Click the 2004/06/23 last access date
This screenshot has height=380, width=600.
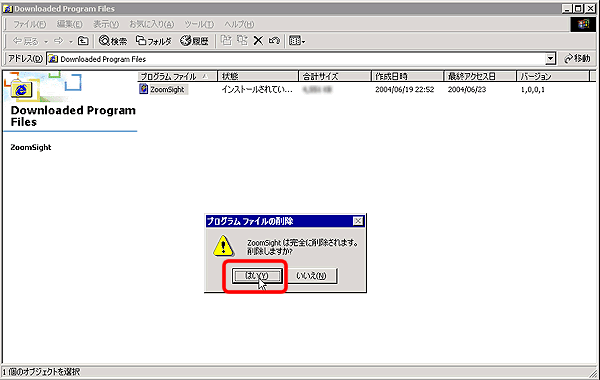467,90
